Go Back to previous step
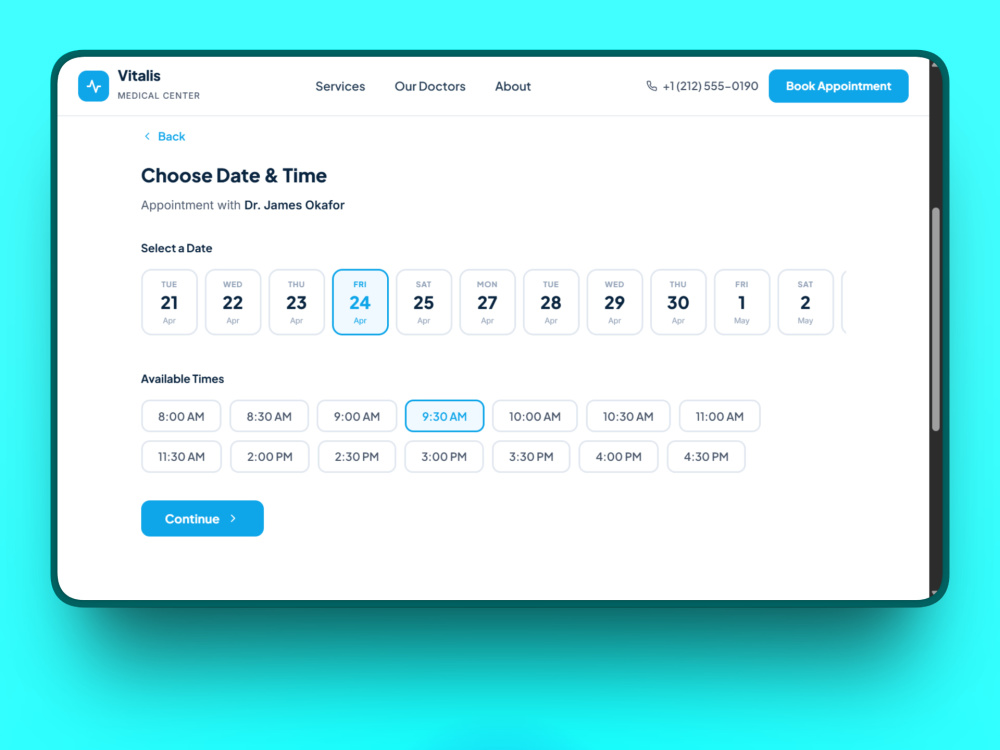Viewport: 1000px width, 750px height. [x=165, y=136]
